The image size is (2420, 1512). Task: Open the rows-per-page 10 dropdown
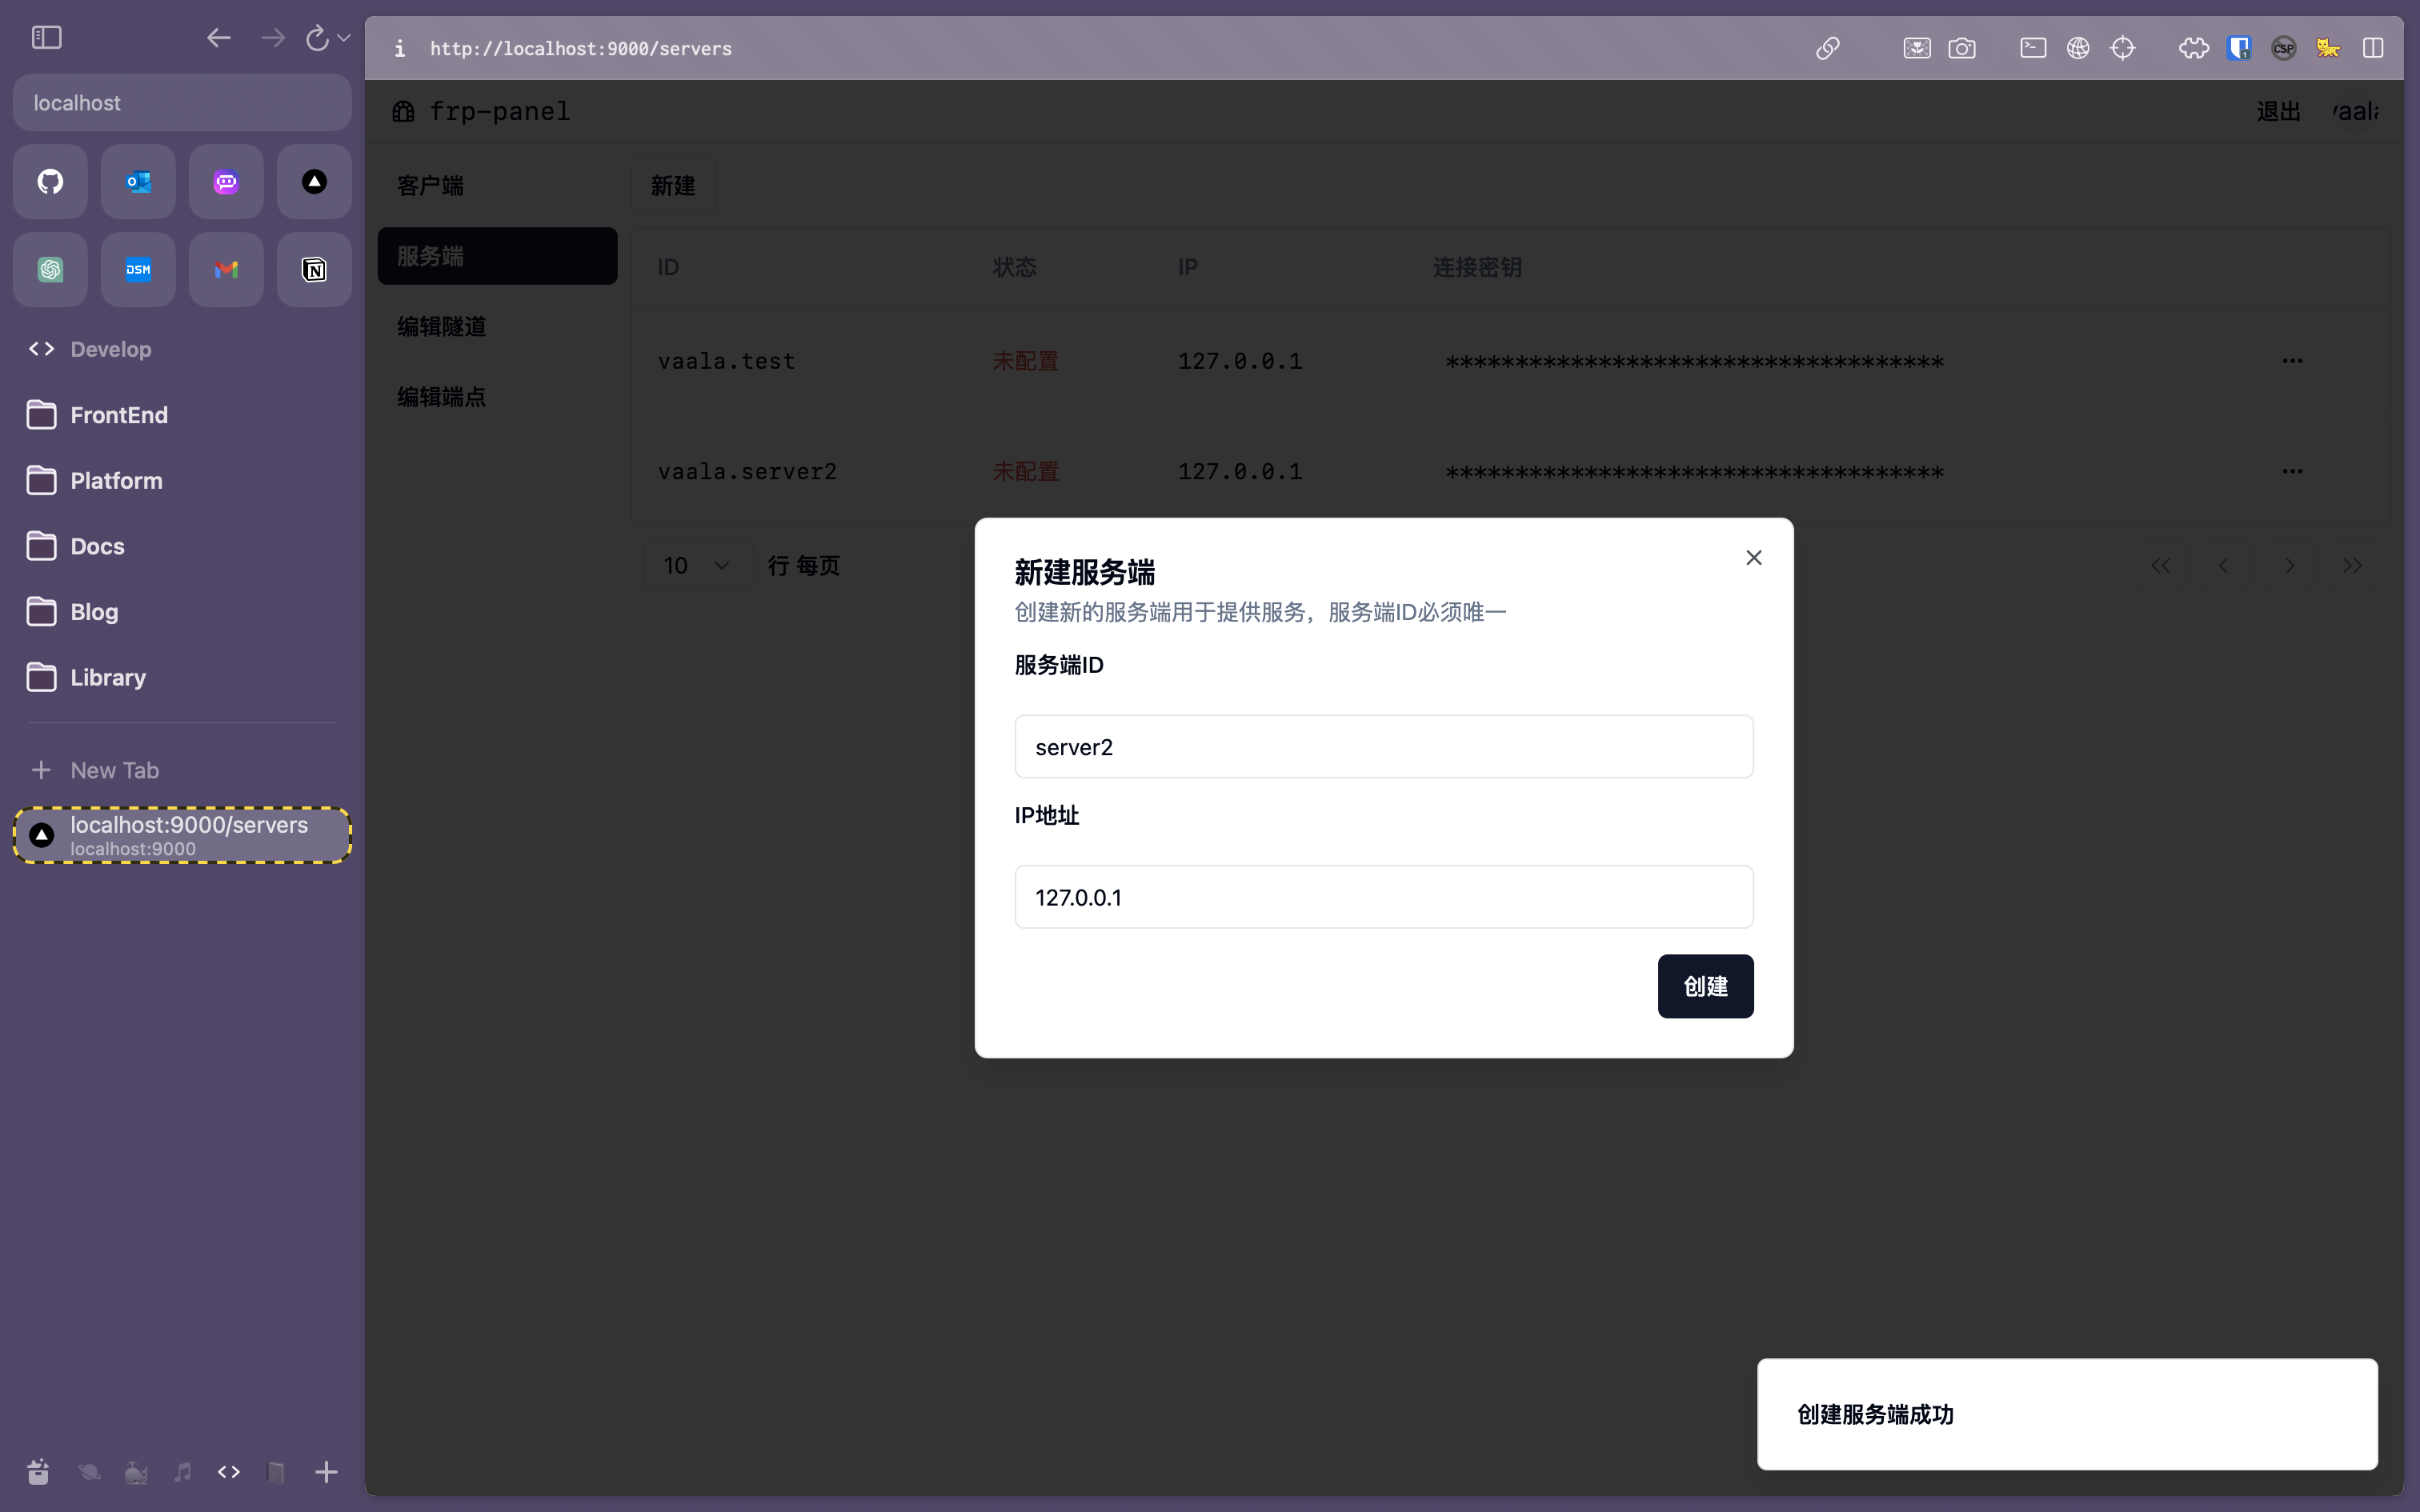click(697, 566)
